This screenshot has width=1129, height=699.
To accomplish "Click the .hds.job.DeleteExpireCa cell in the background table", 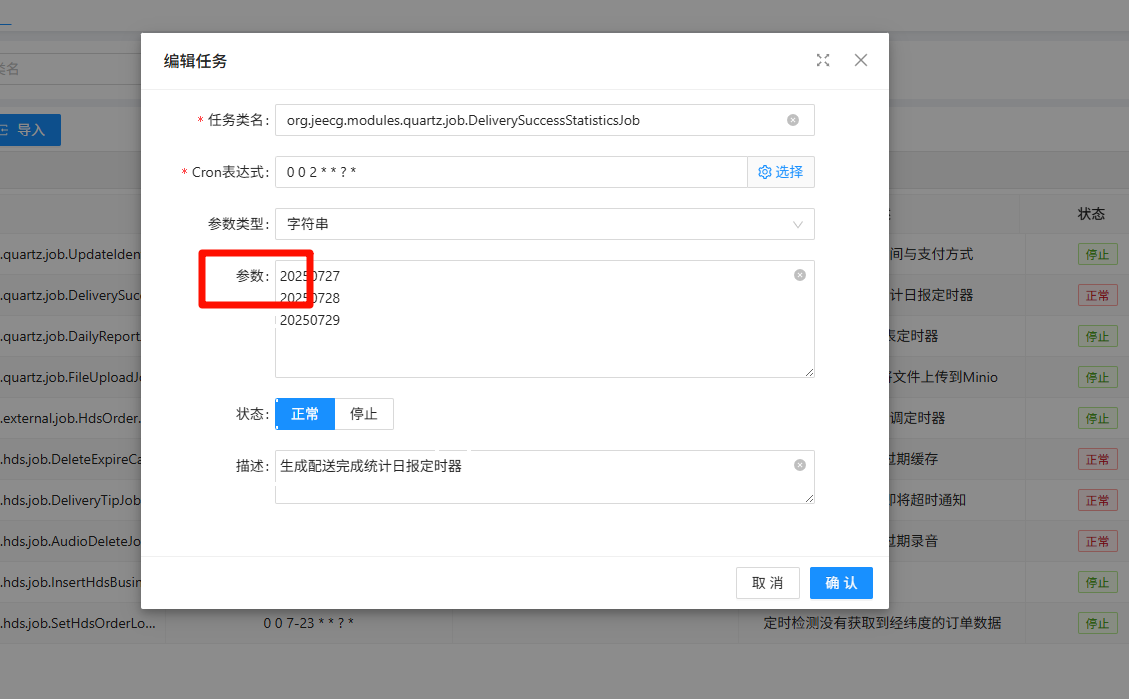I will (x=71, y=459).
